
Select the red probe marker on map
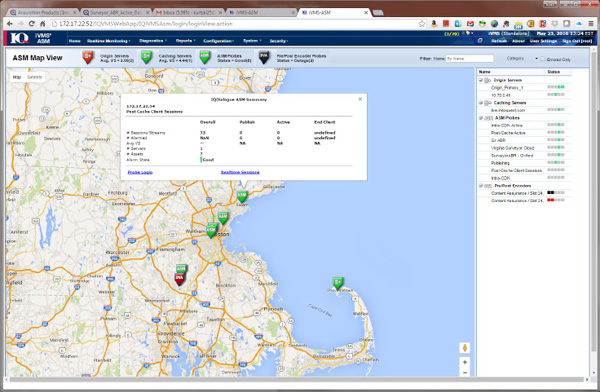[x=179, y=279]
